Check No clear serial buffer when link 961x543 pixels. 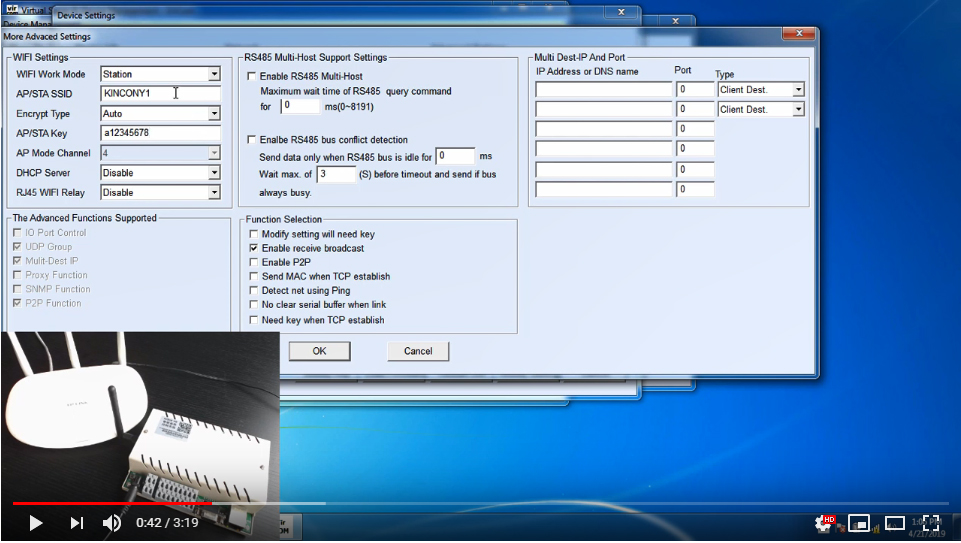(x=254, y=305)
